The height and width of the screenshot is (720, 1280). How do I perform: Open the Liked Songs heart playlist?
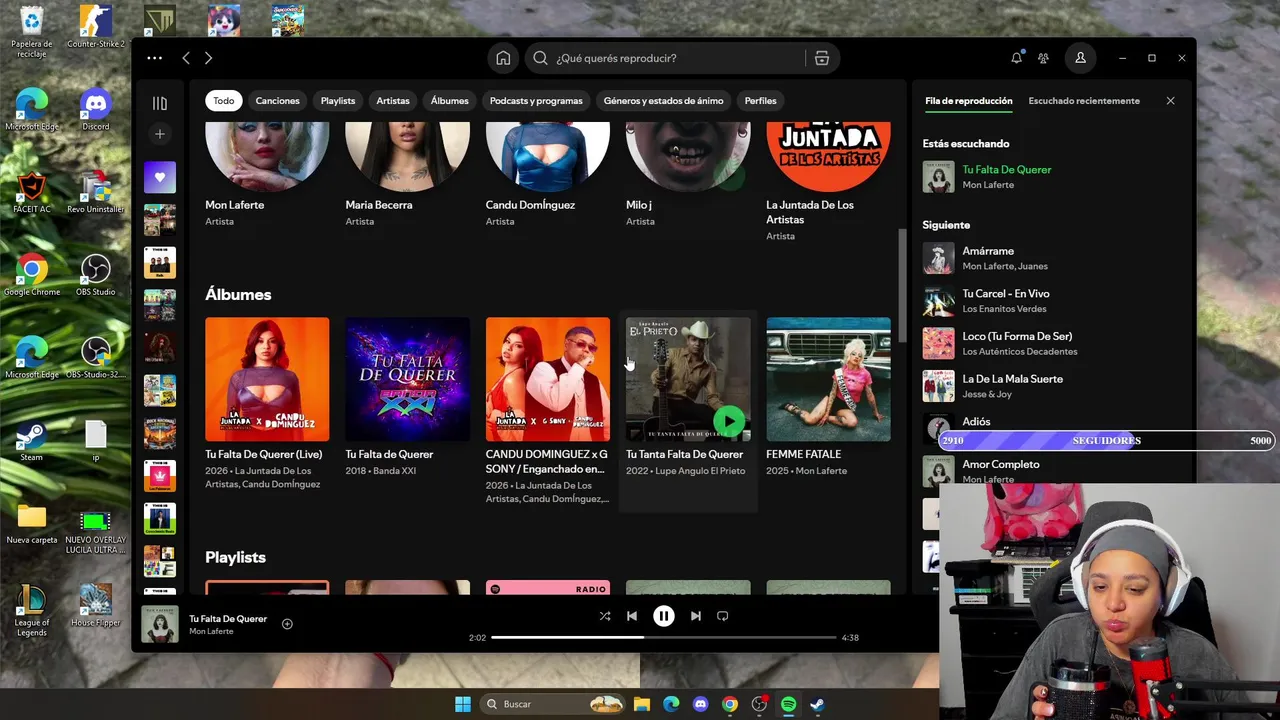159,177
